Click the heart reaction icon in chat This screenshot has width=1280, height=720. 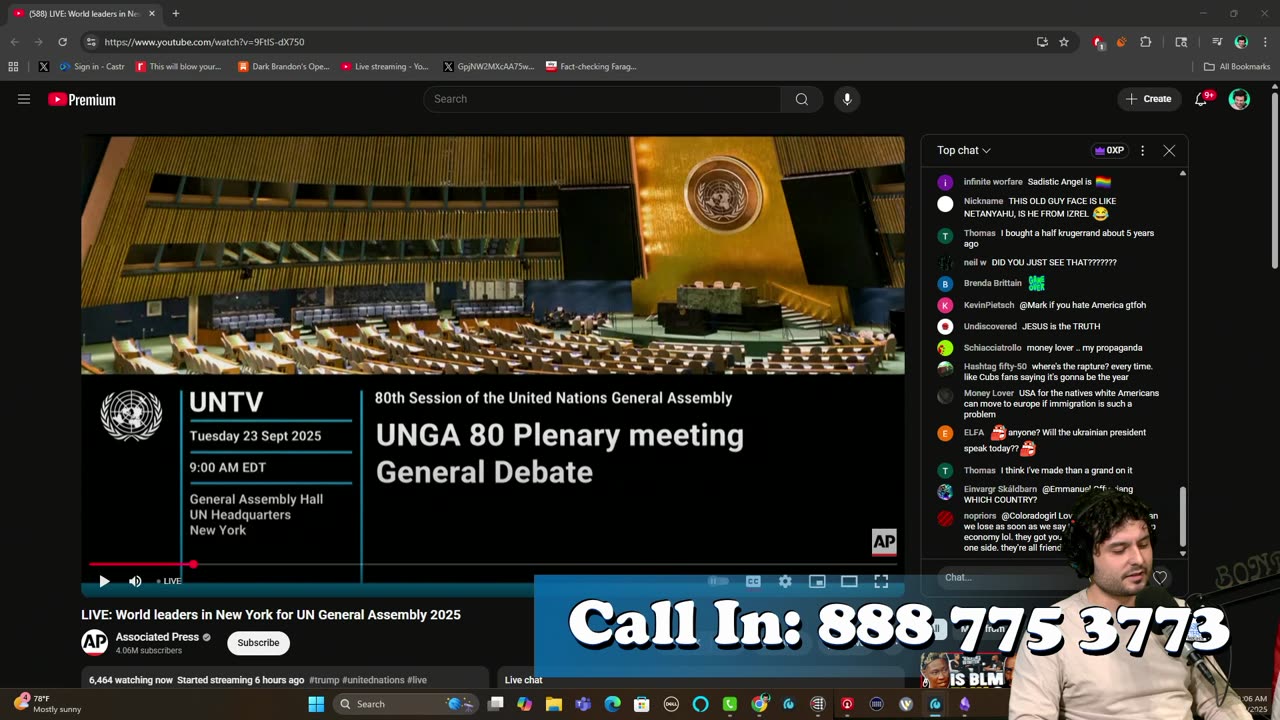coord(1160,577)
